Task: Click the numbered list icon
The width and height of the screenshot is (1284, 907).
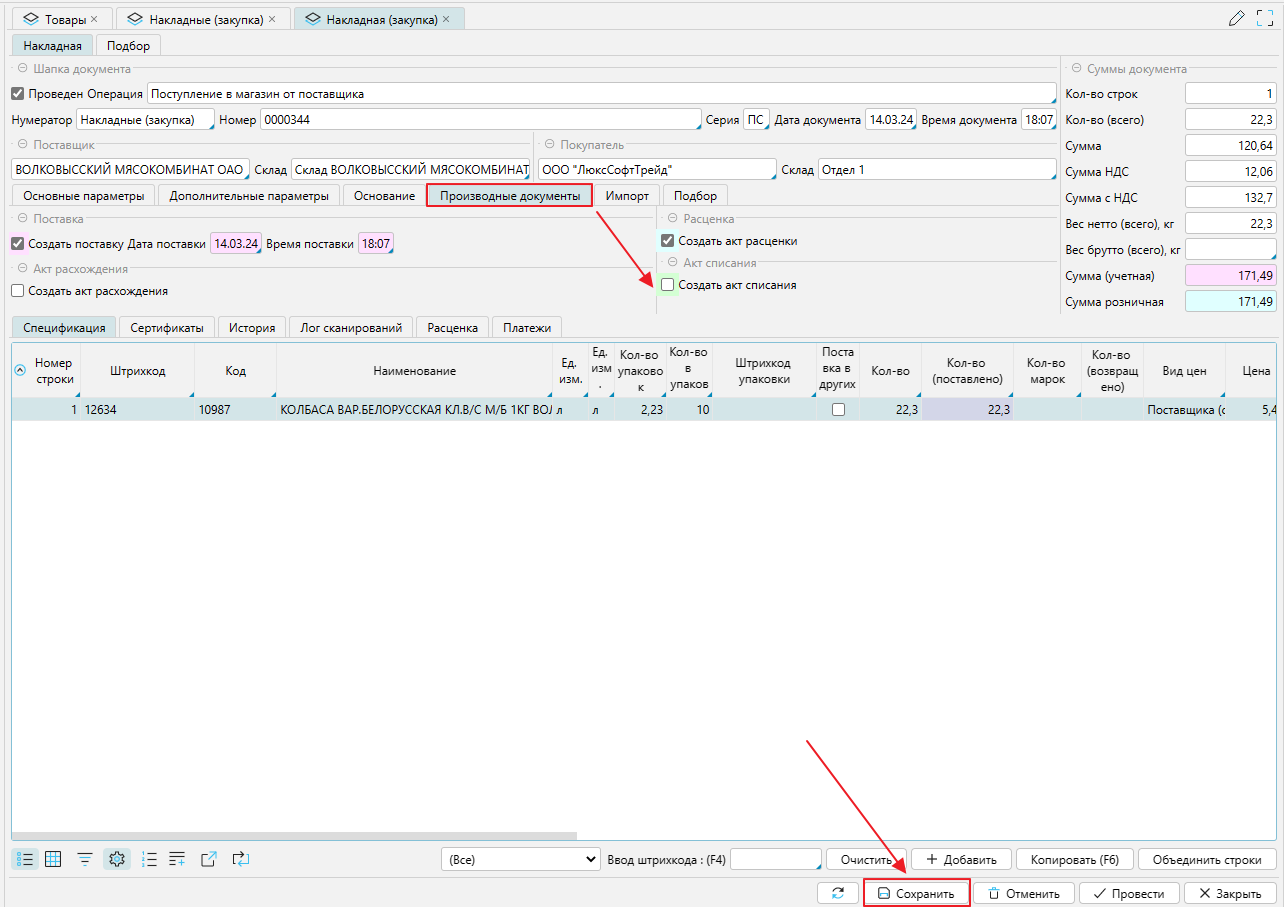Action: (150, 859)
